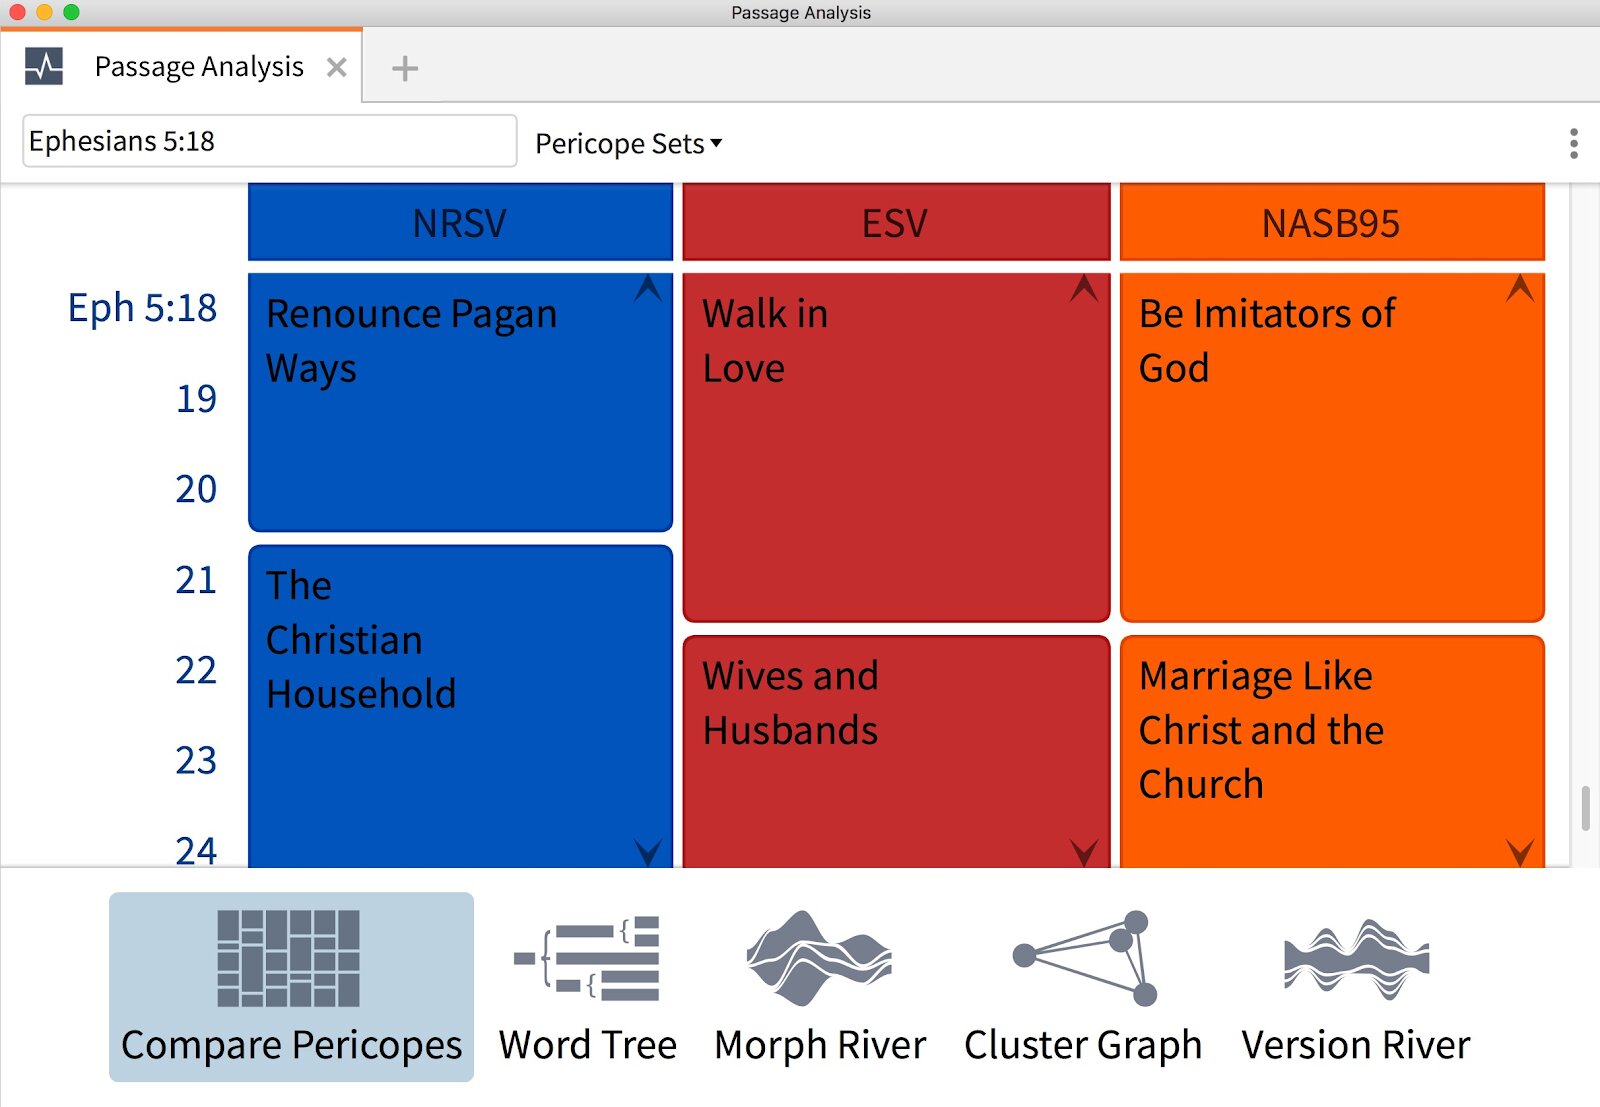Open the Cluster Graph visualization
The width and height of the screenshot is (1600, 1107).
(x=1082, y=990)
